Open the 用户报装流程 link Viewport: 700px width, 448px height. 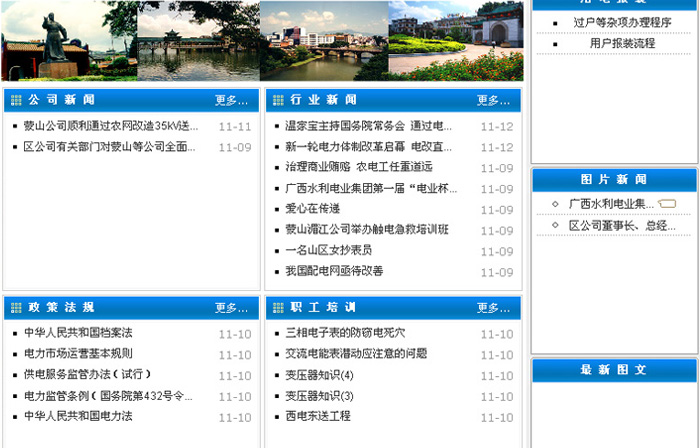pos(622,43)
